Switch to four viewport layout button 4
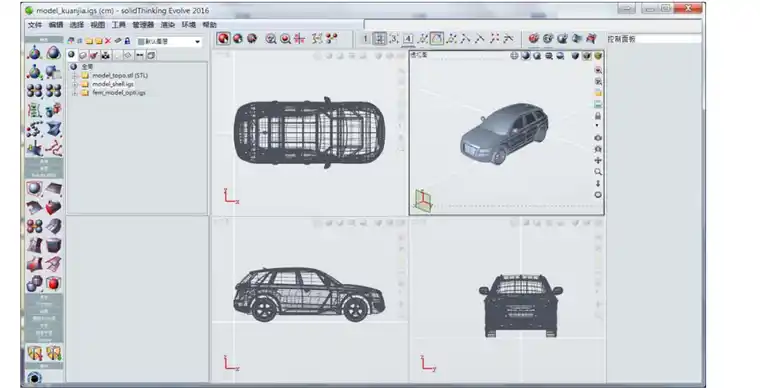The image size is (760, 388). (409, 39)
